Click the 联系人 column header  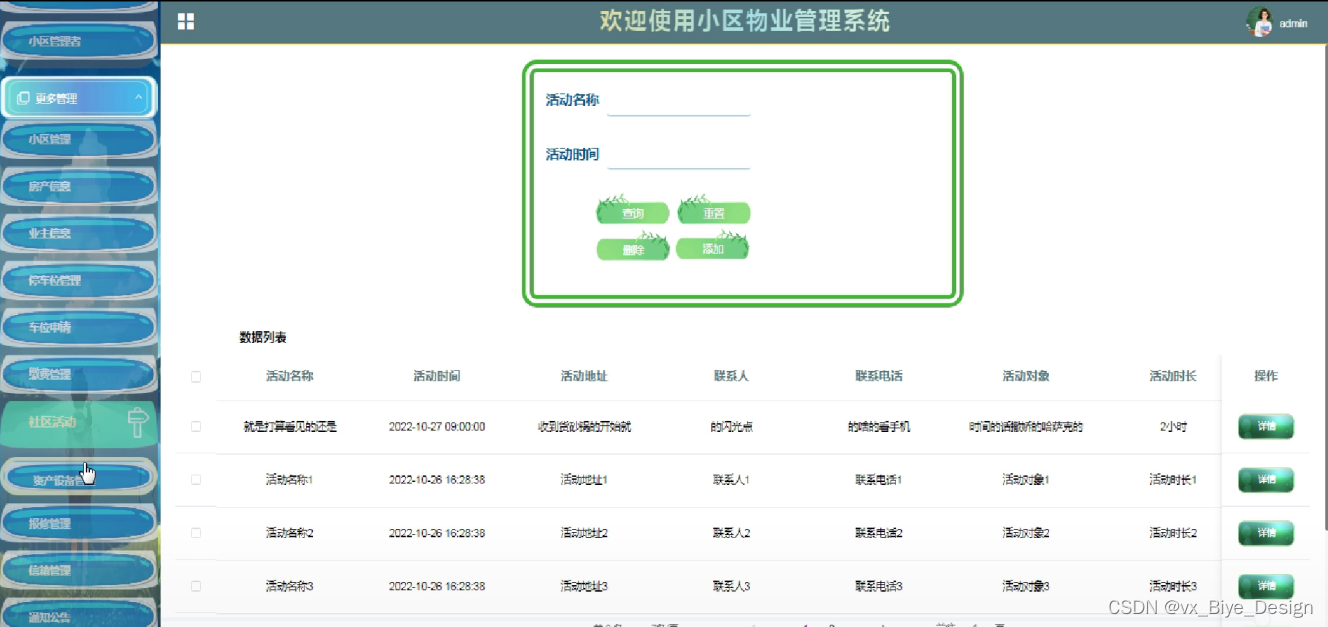731,377
